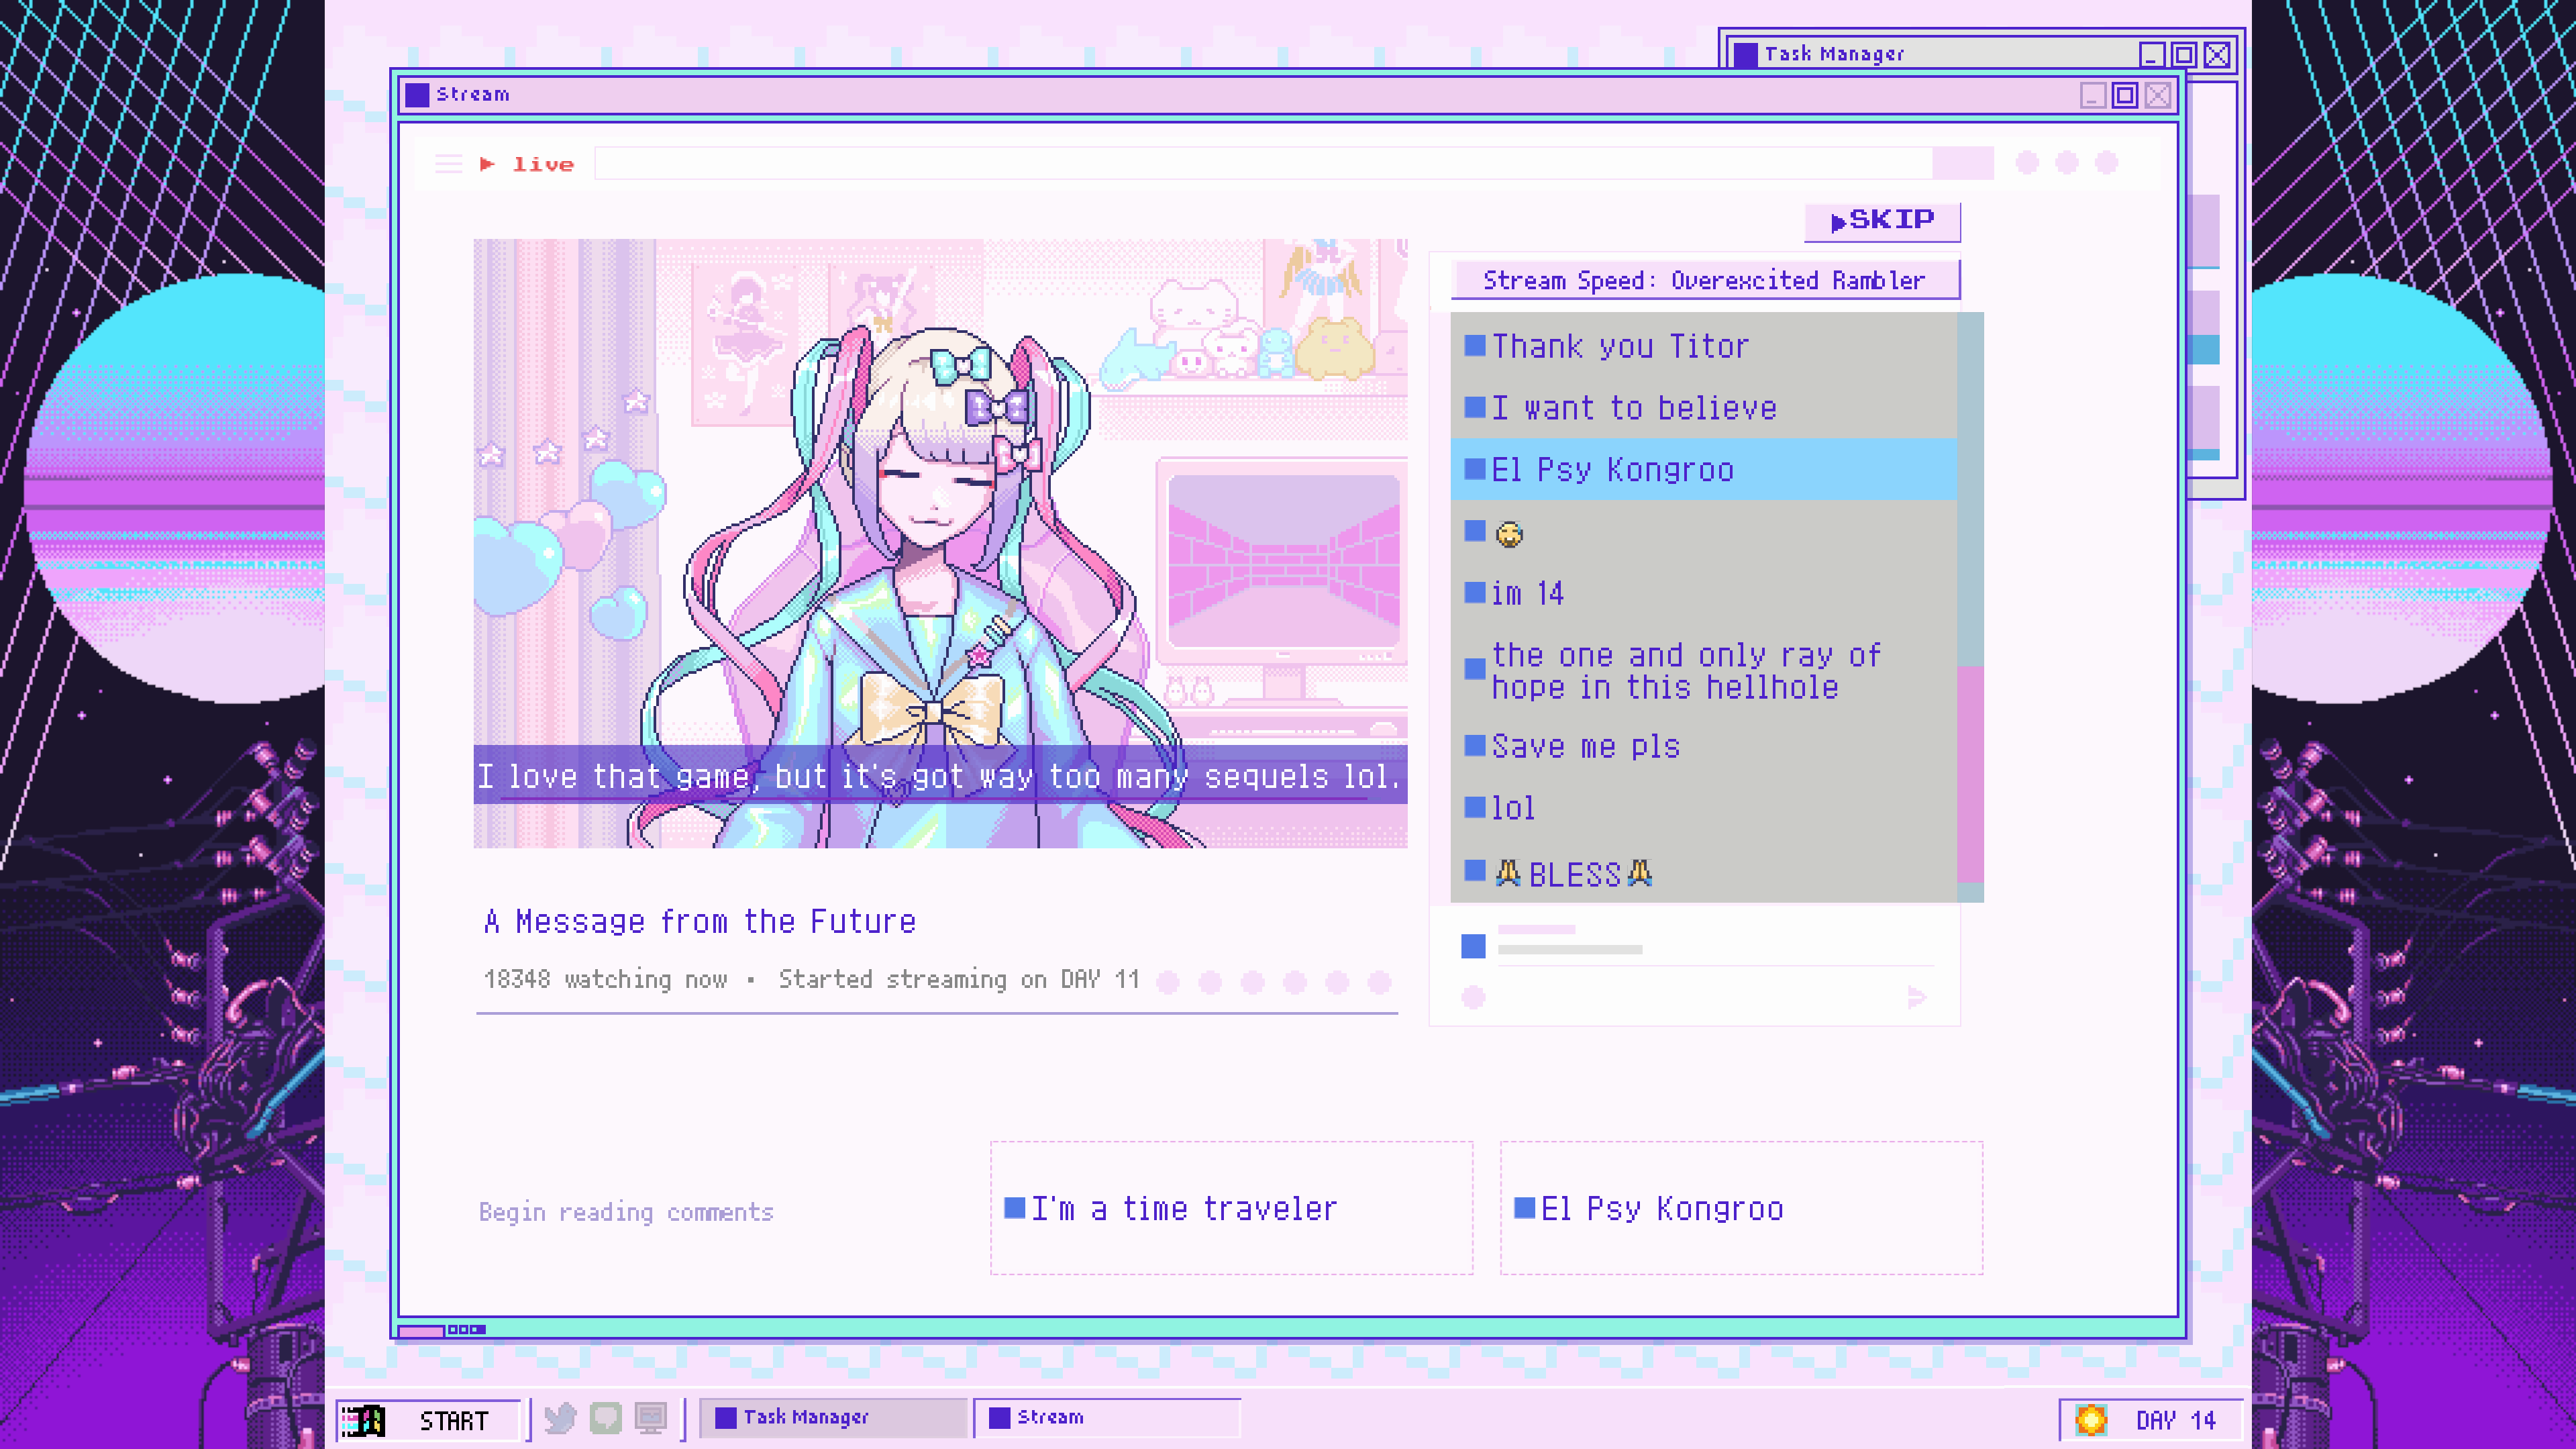Viewport: 2576px width, 1449px height.
Task: Click the sun DAY 14 indicator
Action: [x=2149, y=1420]
